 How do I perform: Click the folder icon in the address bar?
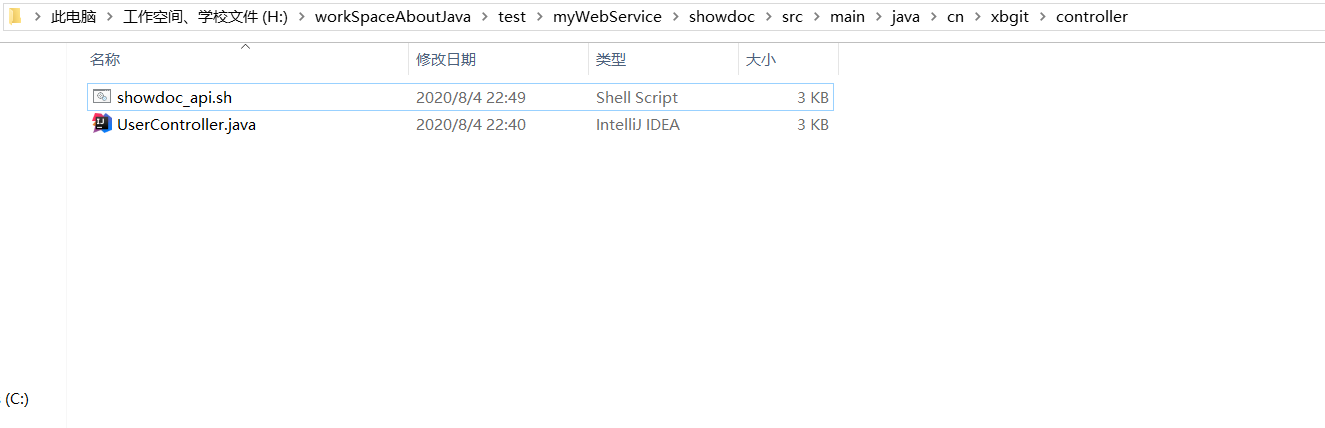[x=15, y=16]
